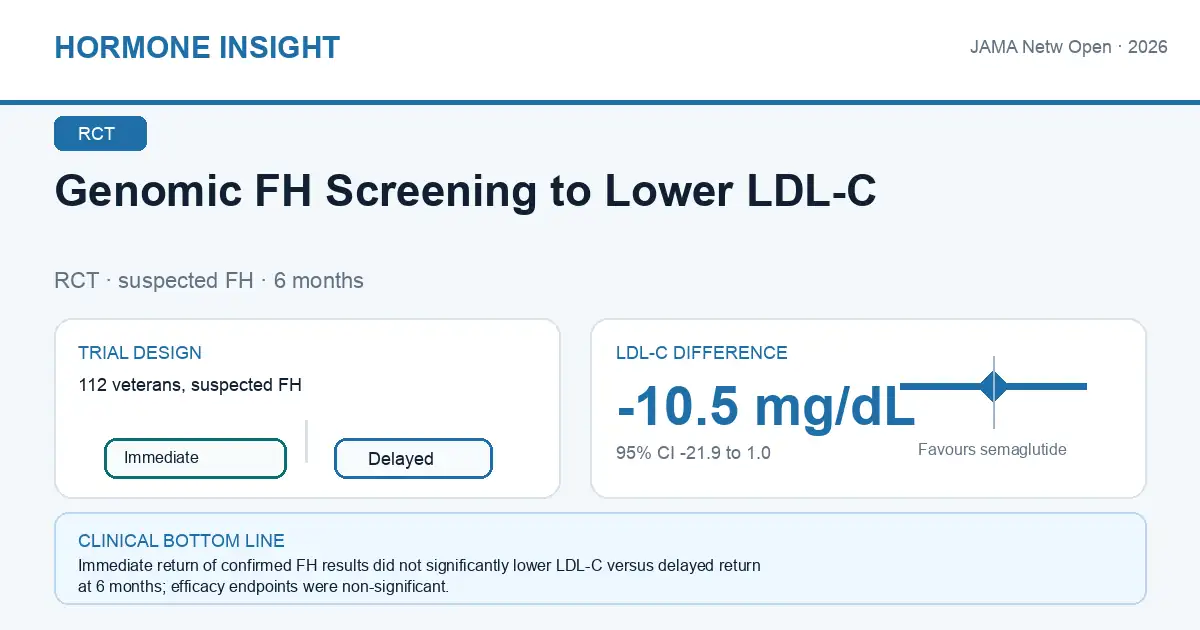Click the vertical null line in forest plot
The width and height of the screenshot is (1200, 630).
pyautogui.click(x=994, y=392)
